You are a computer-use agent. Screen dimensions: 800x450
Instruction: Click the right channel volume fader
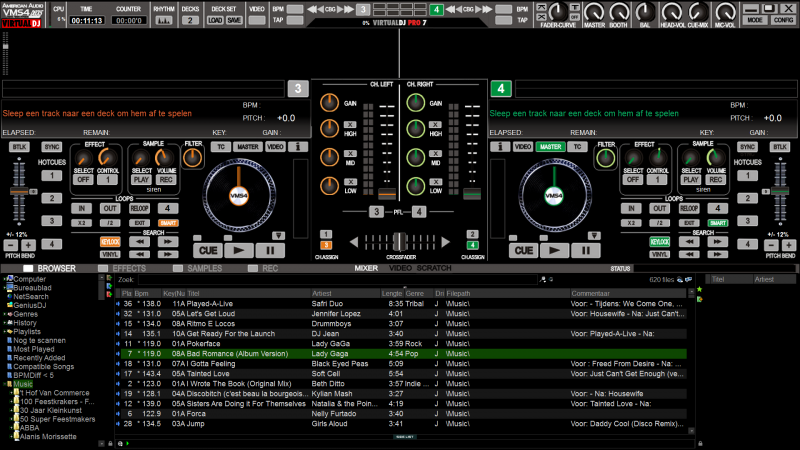tap(472, 194)
